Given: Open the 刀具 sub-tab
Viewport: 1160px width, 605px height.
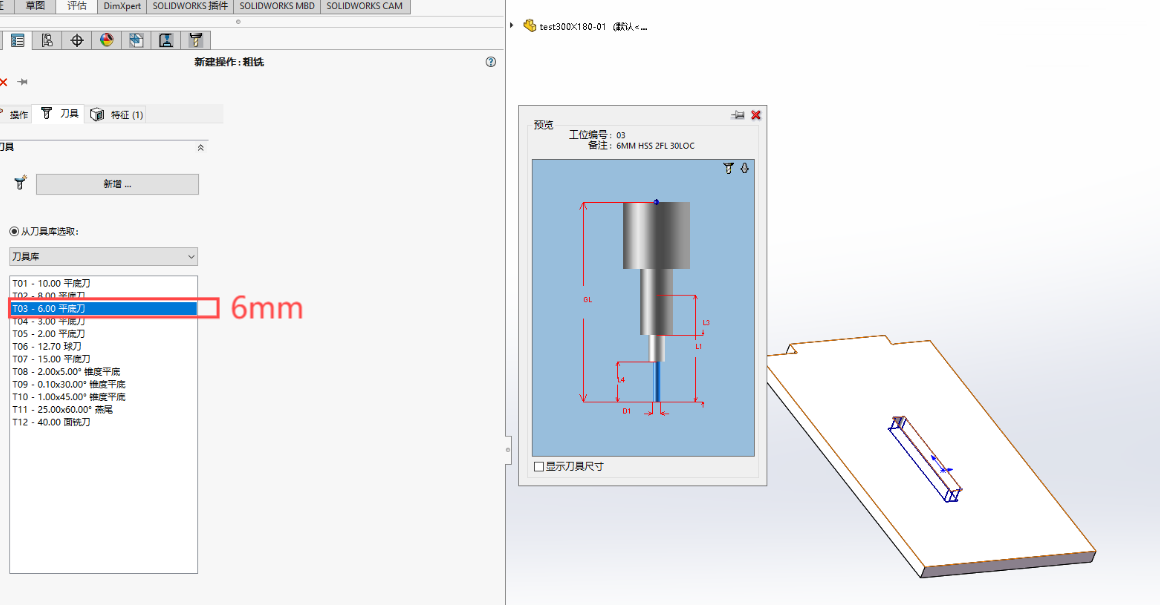Looking at the screenshot, I should [x=60, y=113].
